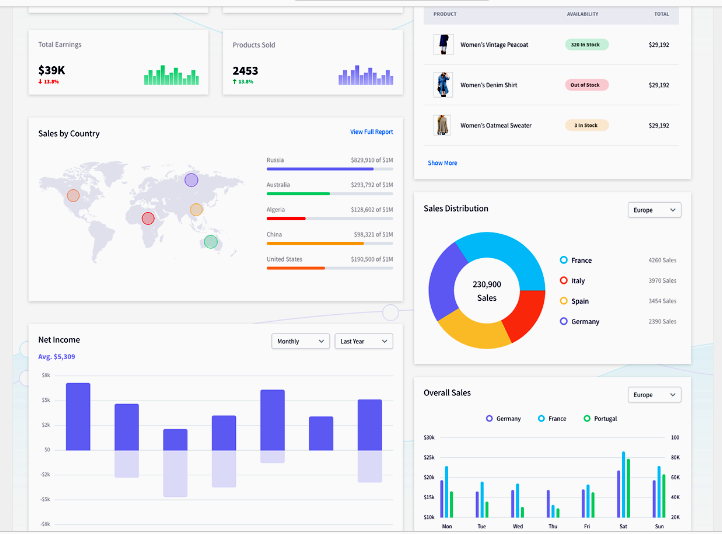Image resolution: width=722 pixels, height=534 pixels.
Task: Click the red Italy donut segment
Action: click(526, 315)
